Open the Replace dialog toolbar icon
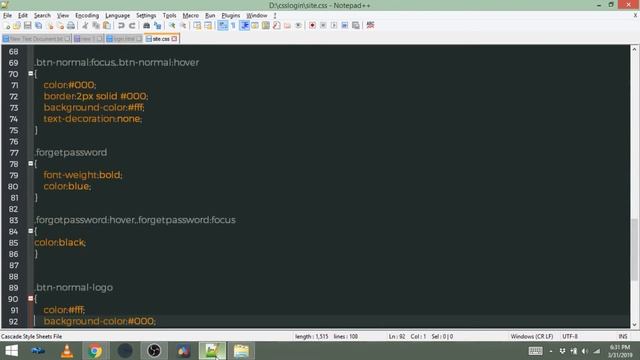The height and width of the screenshot is (360, 640). 157,26
